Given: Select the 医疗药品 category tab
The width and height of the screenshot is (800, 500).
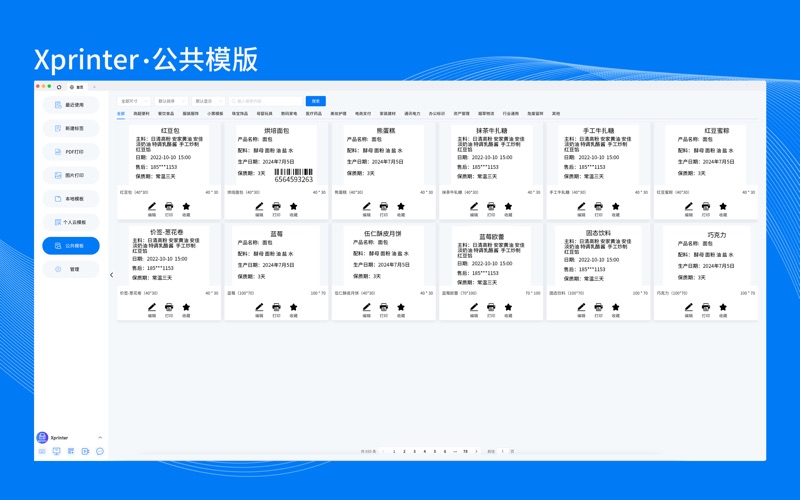Looking at the screenshot, I should (314, 114).
